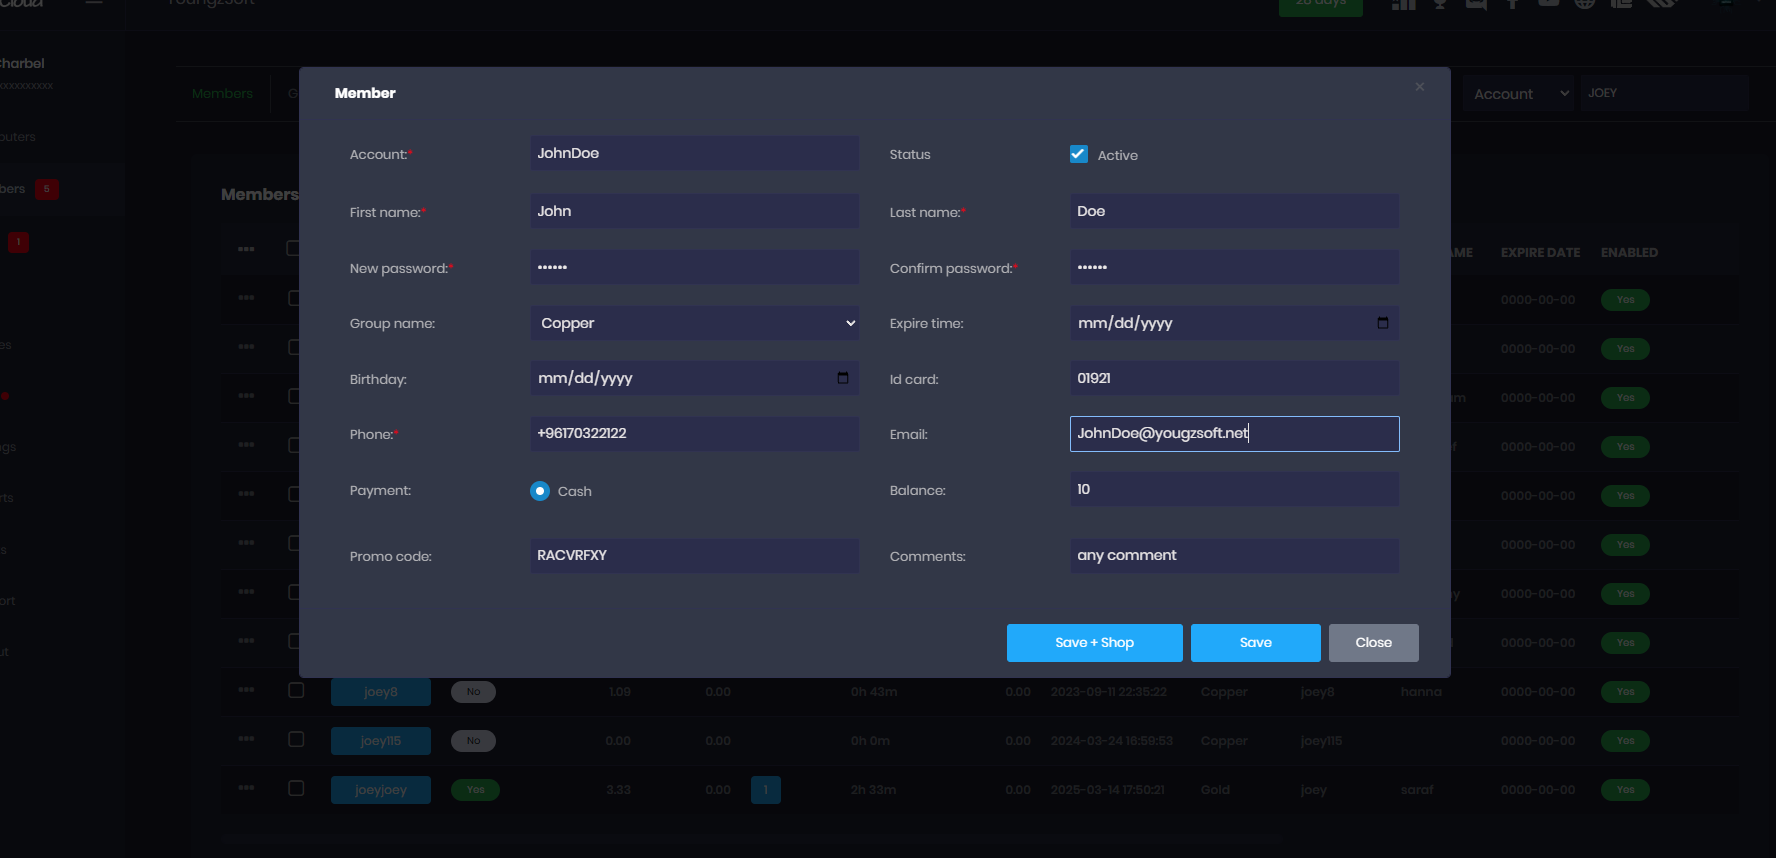Expand the Group name dropdown showing Copper

694,323
